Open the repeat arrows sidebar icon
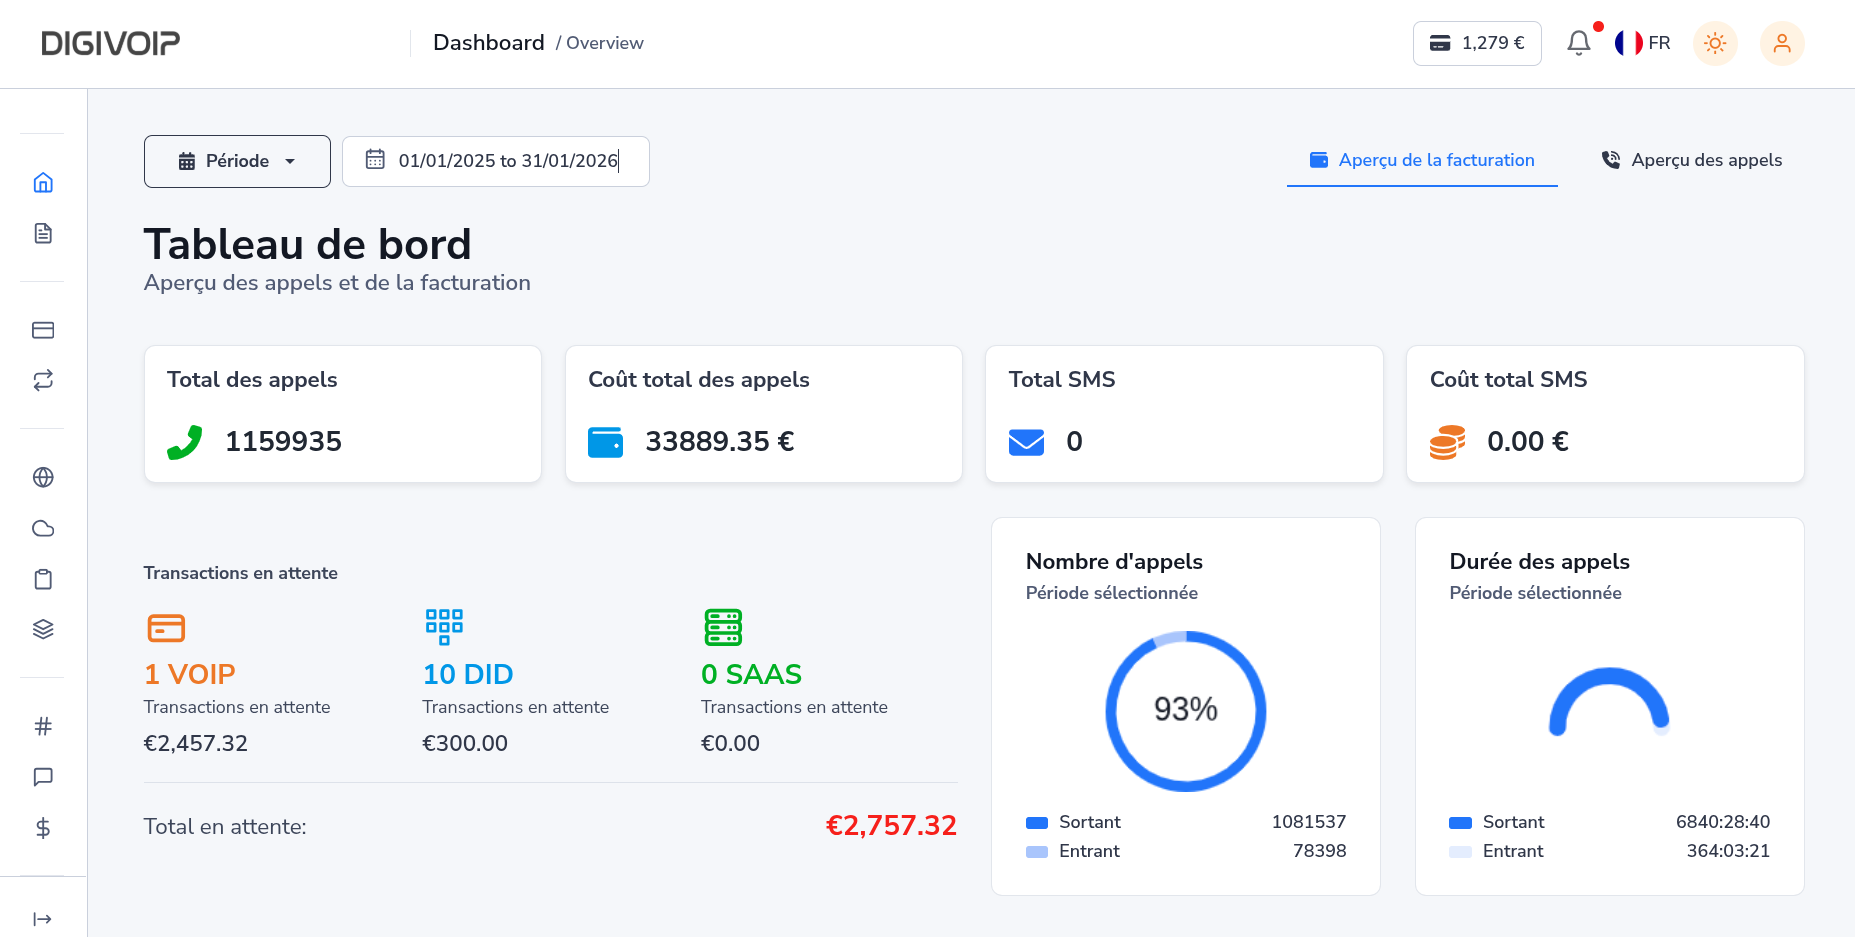1855x937 pixels. coord(43,380)
